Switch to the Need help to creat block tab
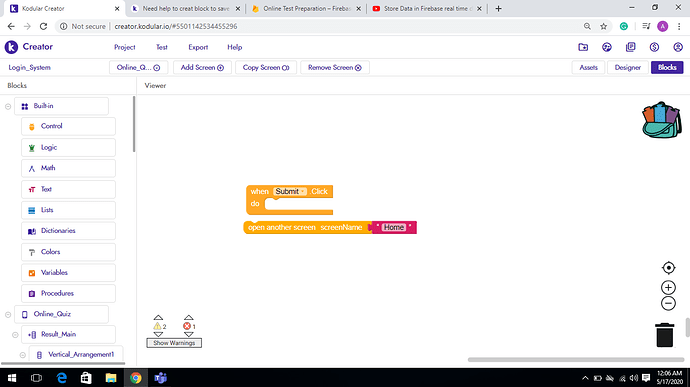690x387 pixels. pos(186,8)
